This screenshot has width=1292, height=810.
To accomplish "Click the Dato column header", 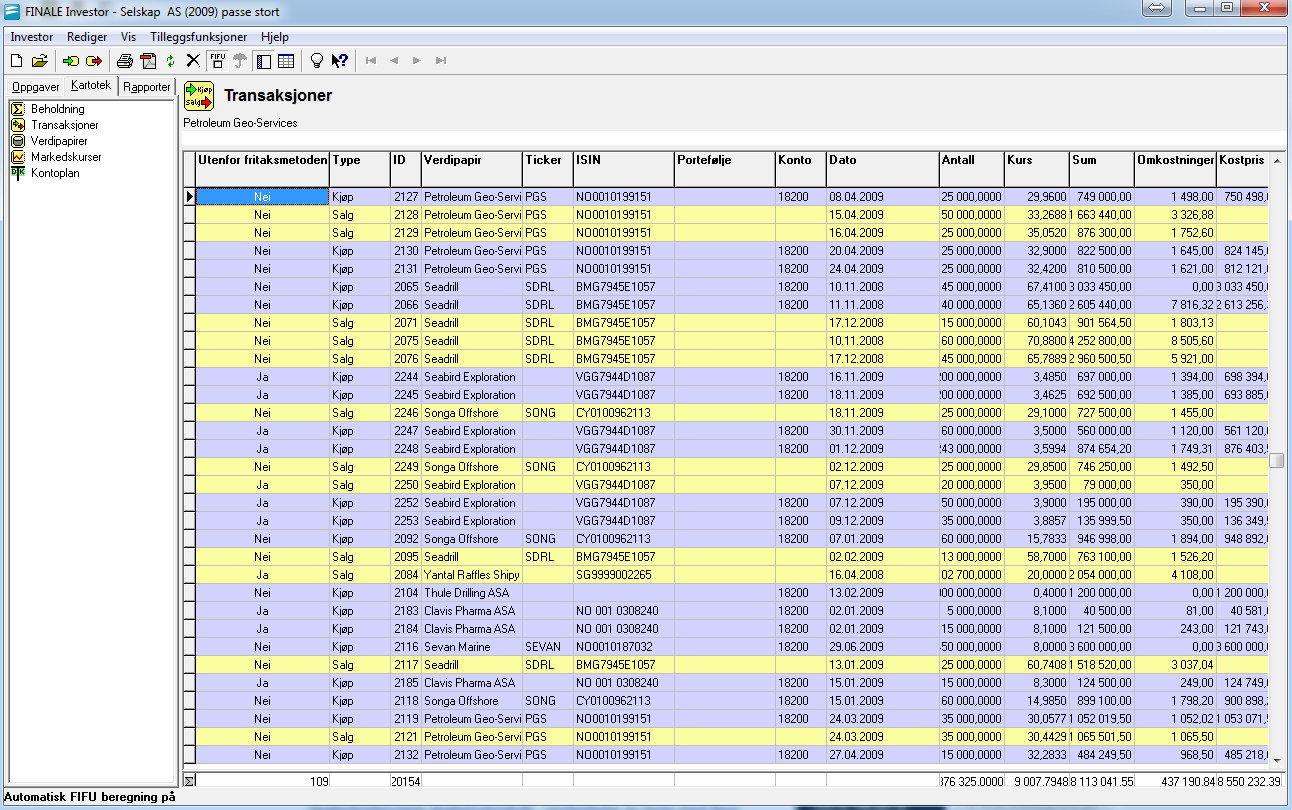I will pyautogui.click(x=883, y=169).
